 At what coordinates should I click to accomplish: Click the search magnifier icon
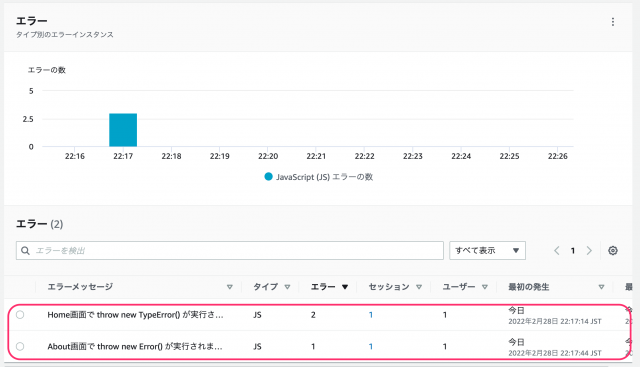(25, 251)
